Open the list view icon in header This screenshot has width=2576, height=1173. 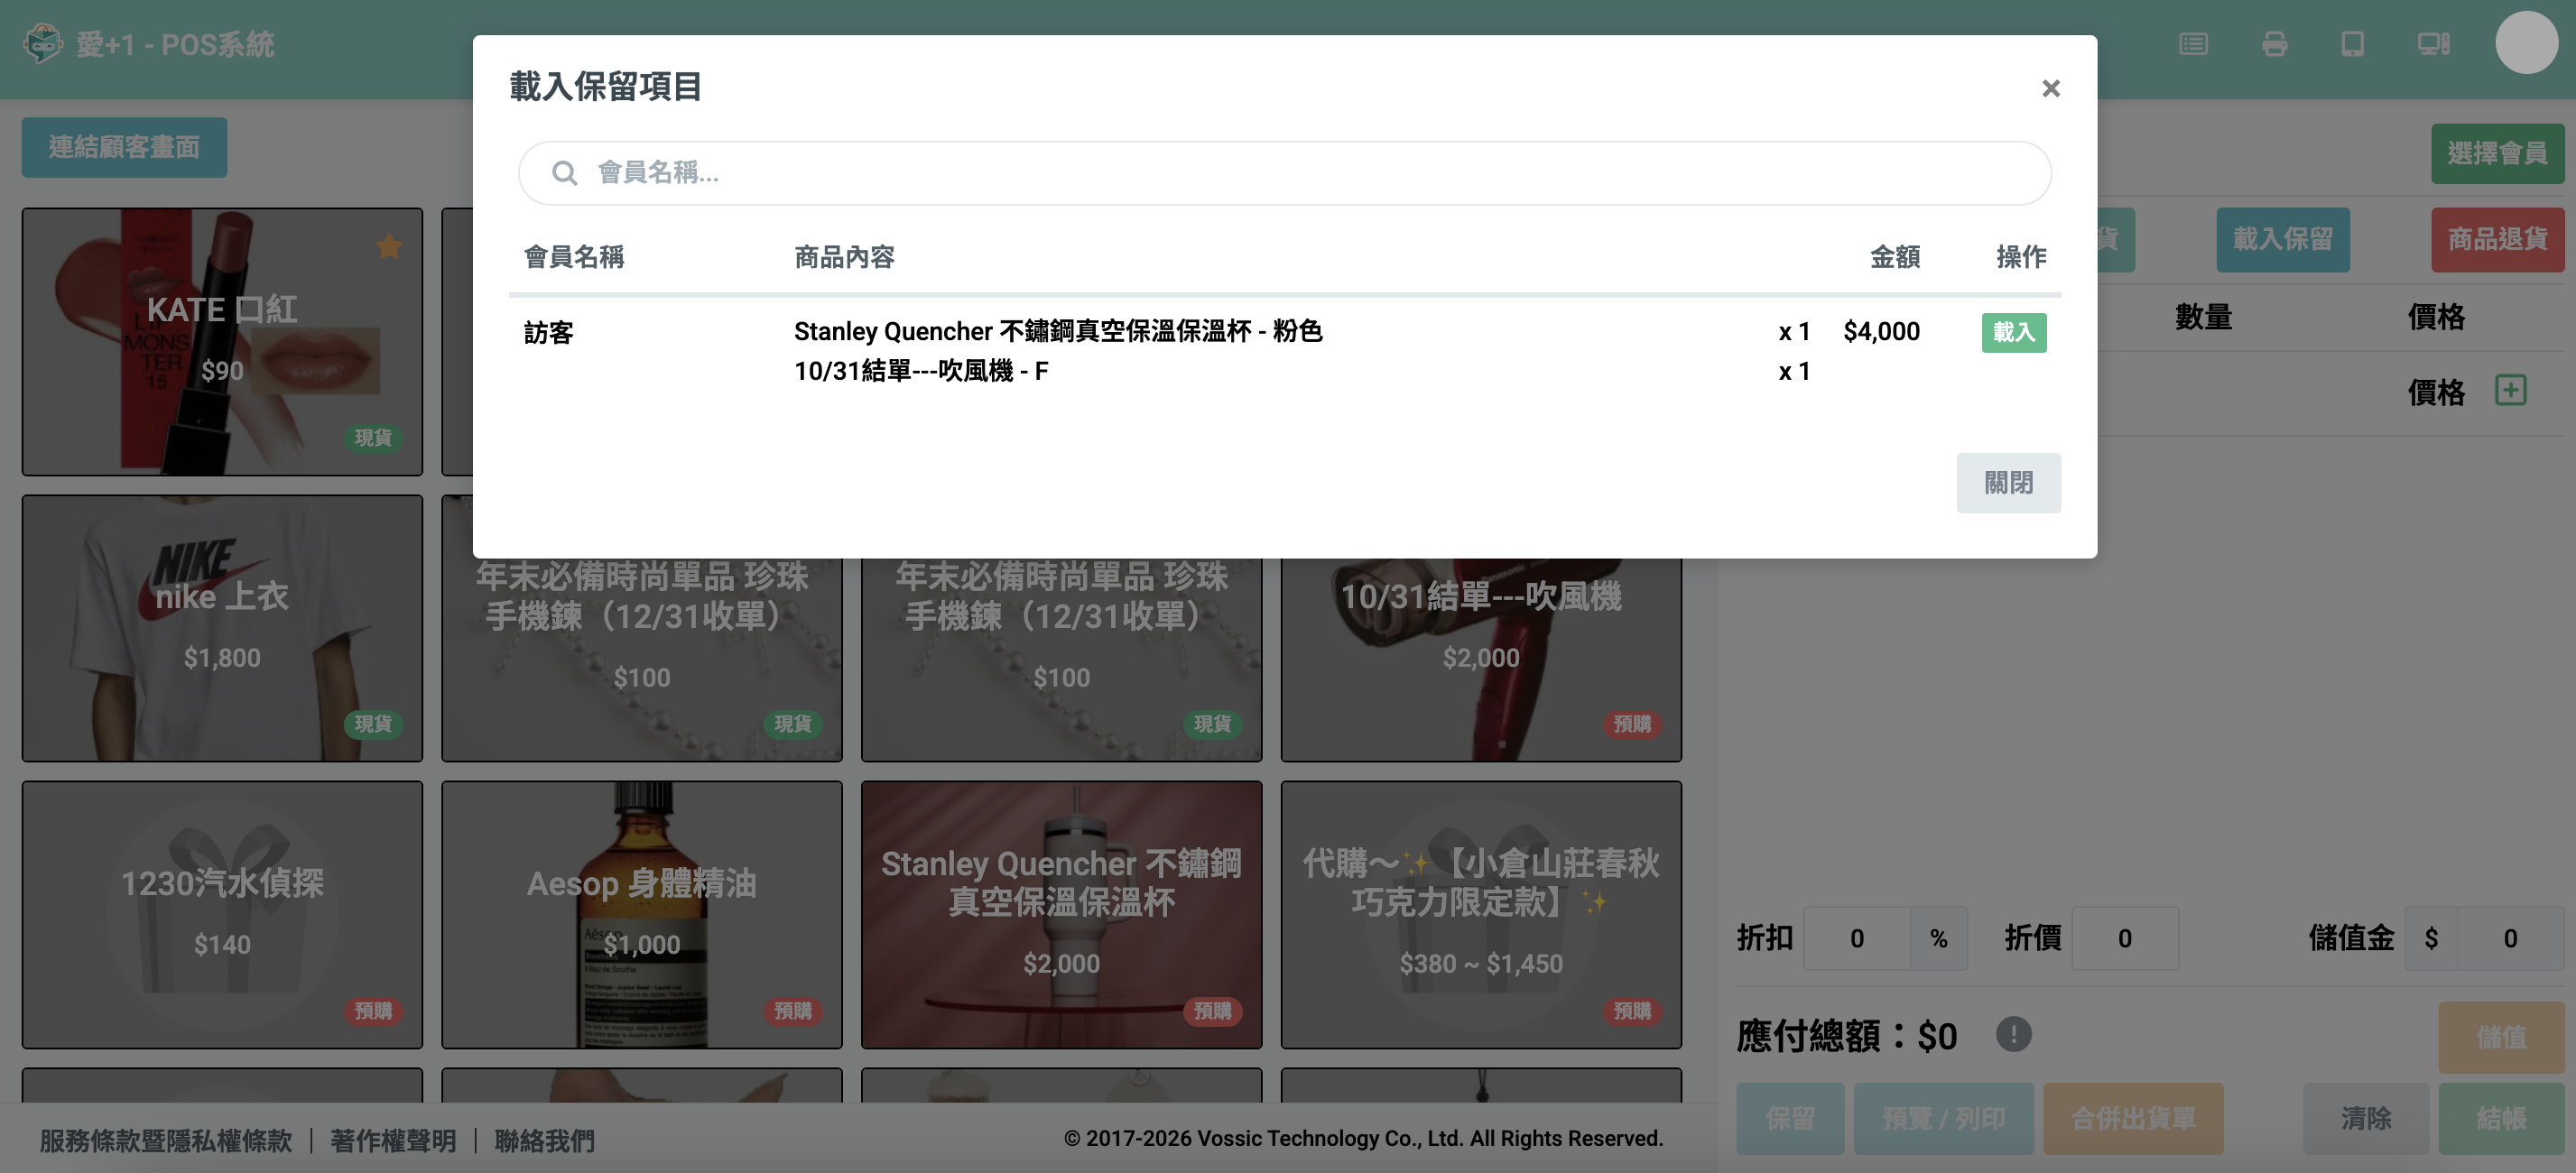coord(2193,44)
